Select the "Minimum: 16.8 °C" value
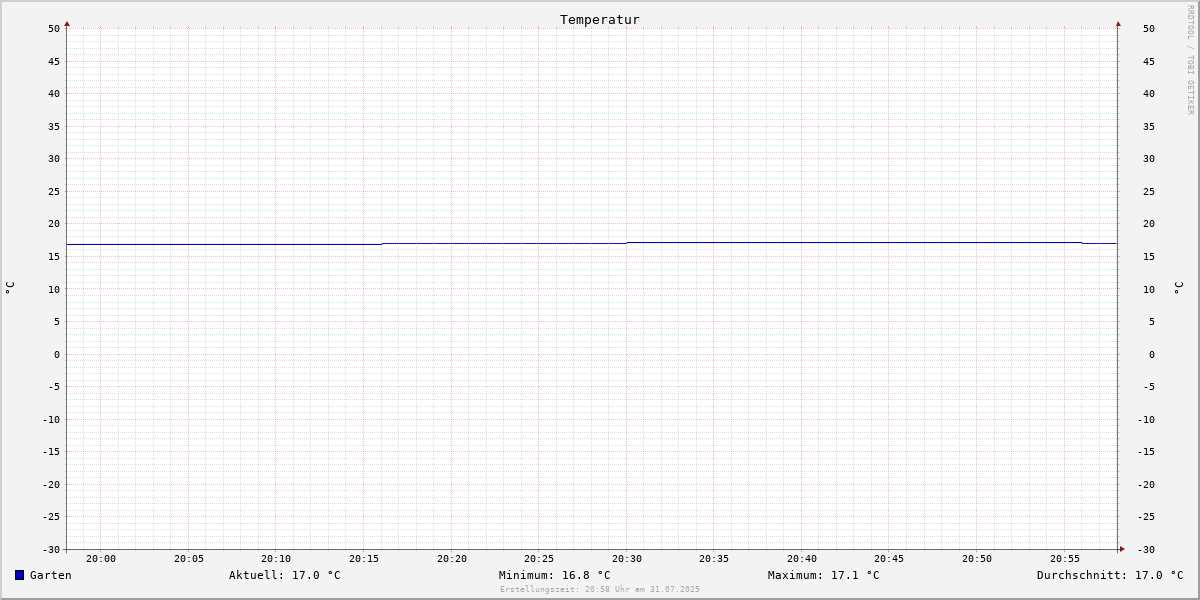 [x=555, y=575]
